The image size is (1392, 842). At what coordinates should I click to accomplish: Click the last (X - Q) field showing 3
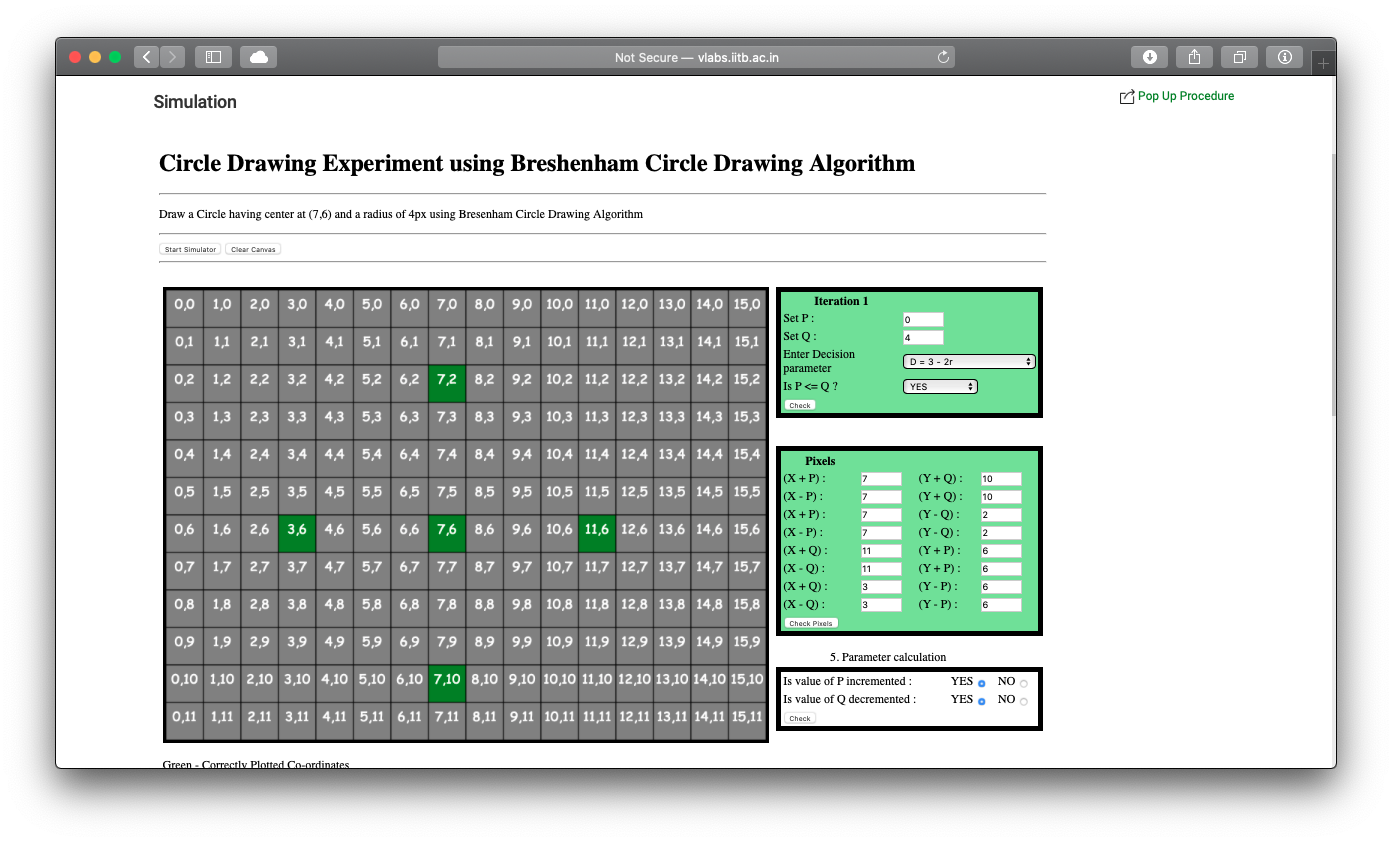tap(881, 605)
